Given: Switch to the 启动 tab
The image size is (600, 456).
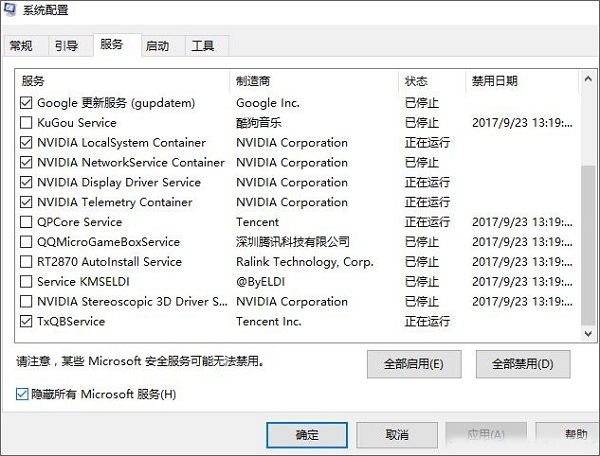Looking at the screenshot, I should (x=157, y=46).
